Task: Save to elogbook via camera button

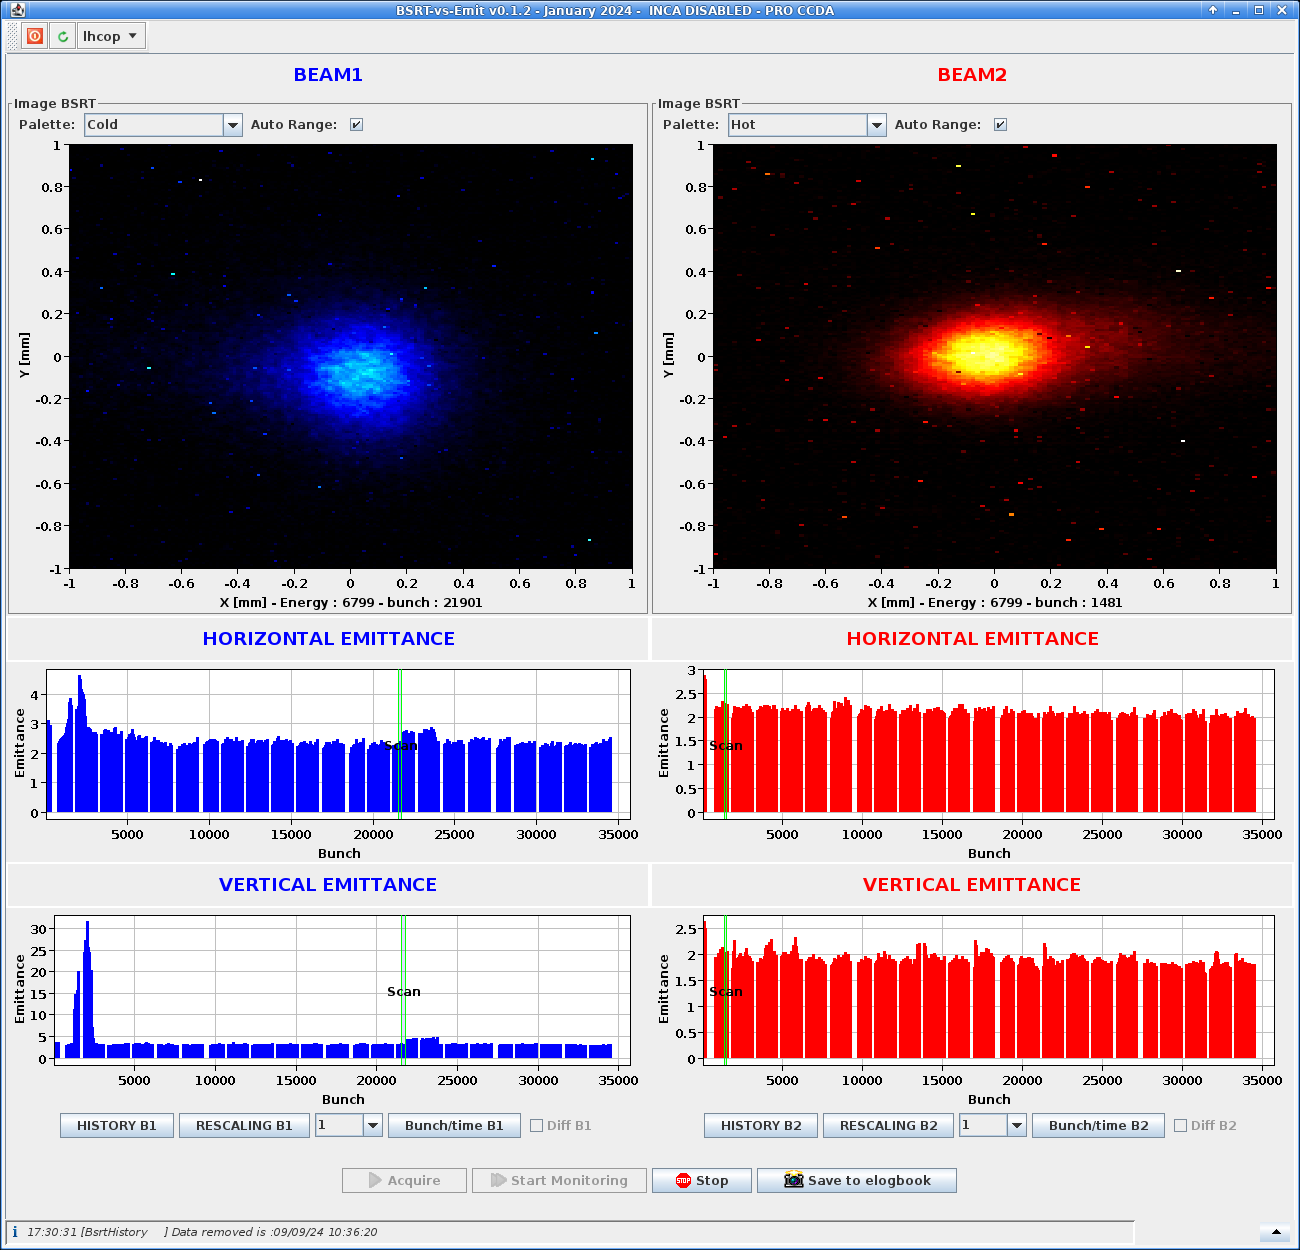Action: click(856, 1180)
